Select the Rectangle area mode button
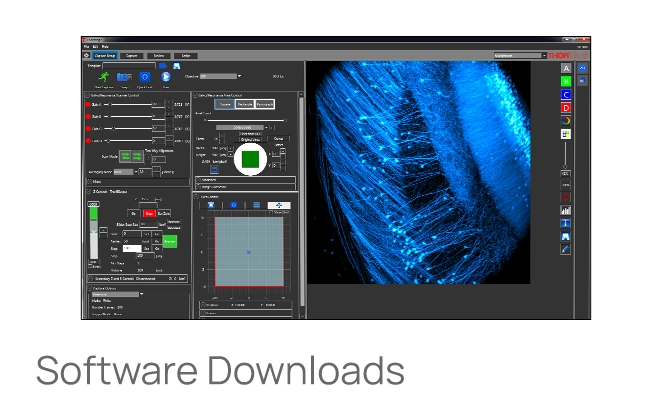Image resolution: width=672 pixels, height=420 pixels. pyautogui.click(x=245, y=104)
